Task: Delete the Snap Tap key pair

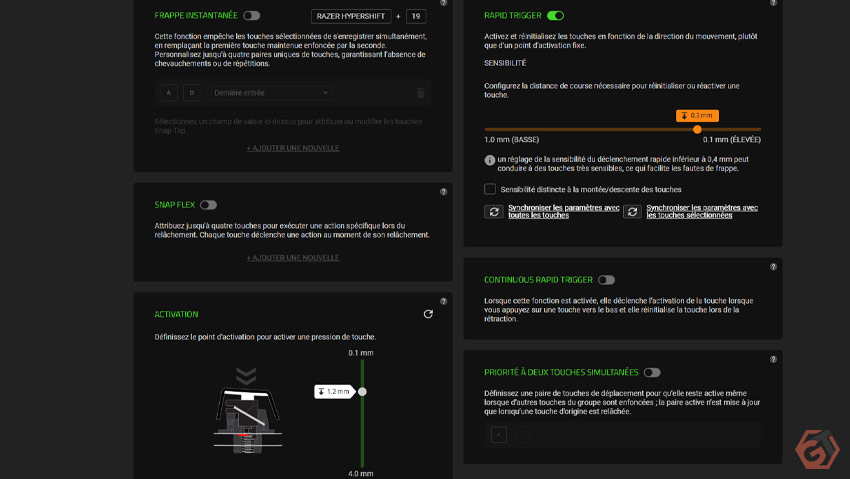Action: [421, 93]
